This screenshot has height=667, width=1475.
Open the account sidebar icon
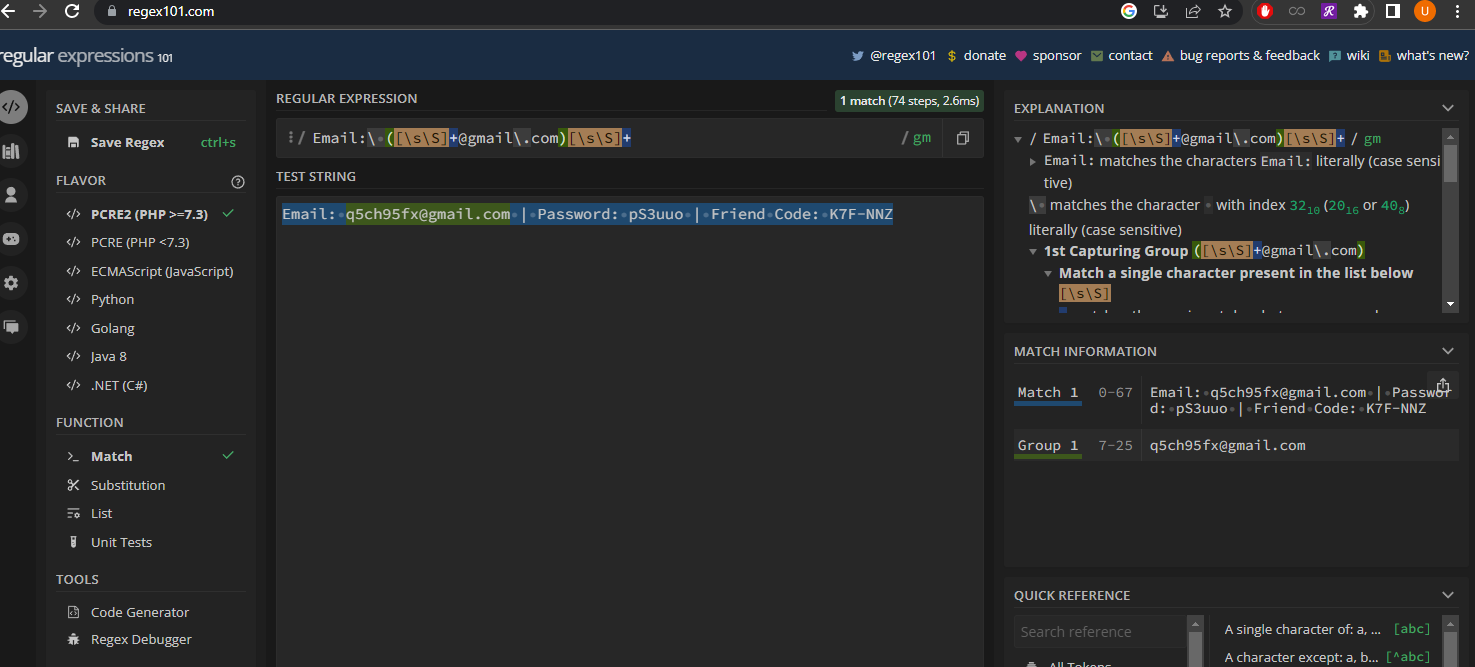coord(12,195)
